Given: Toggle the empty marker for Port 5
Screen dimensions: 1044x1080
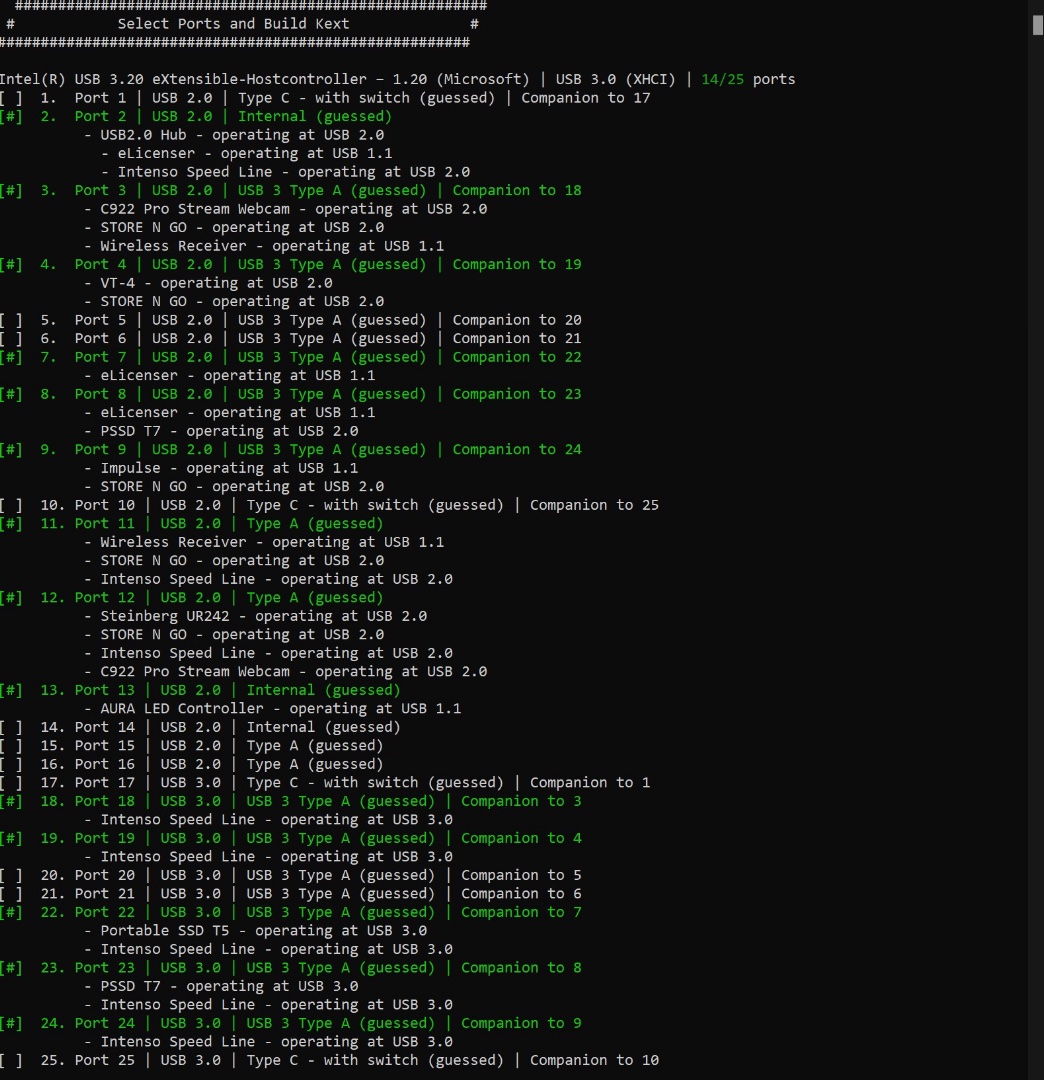Looking at the screenshot, I should click(x=11, y=320).
